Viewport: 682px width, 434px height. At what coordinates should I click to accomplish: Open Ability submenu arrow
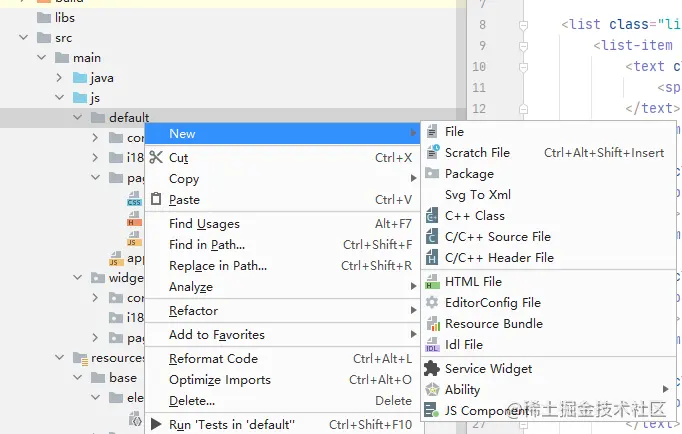665,389
